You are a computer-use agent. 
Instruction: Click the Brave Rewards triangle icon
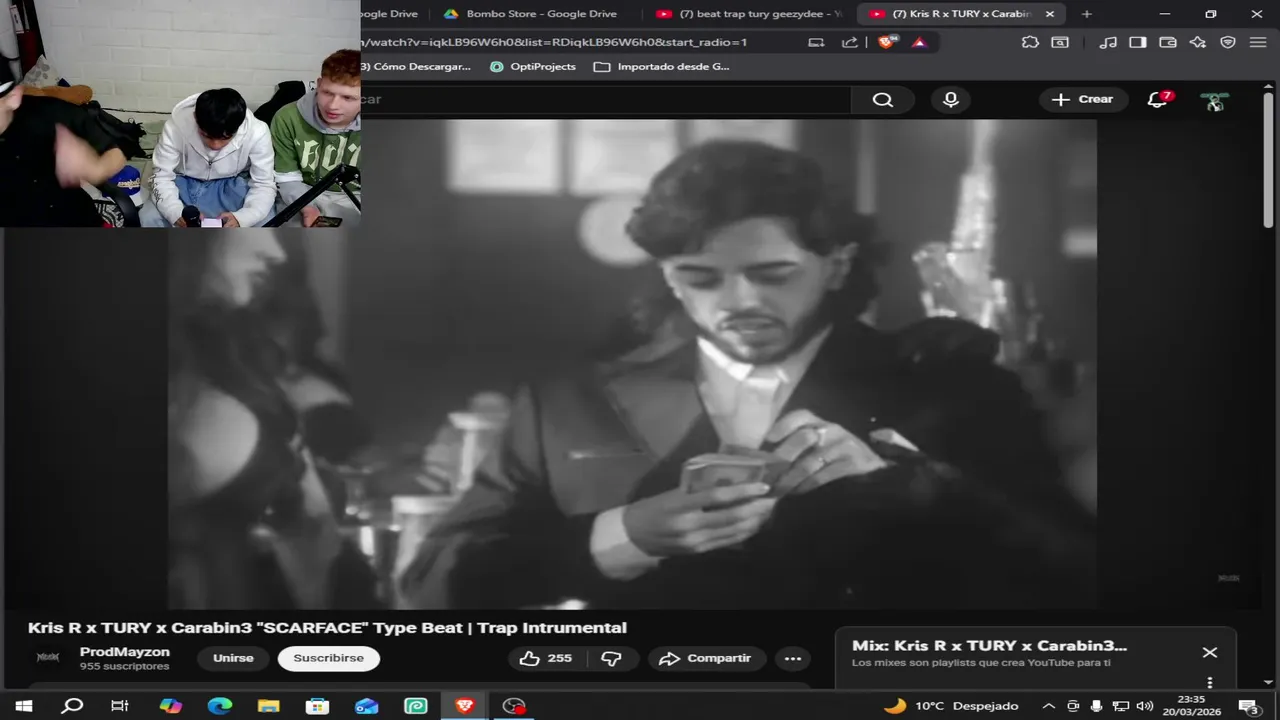(x=919, y=42)
